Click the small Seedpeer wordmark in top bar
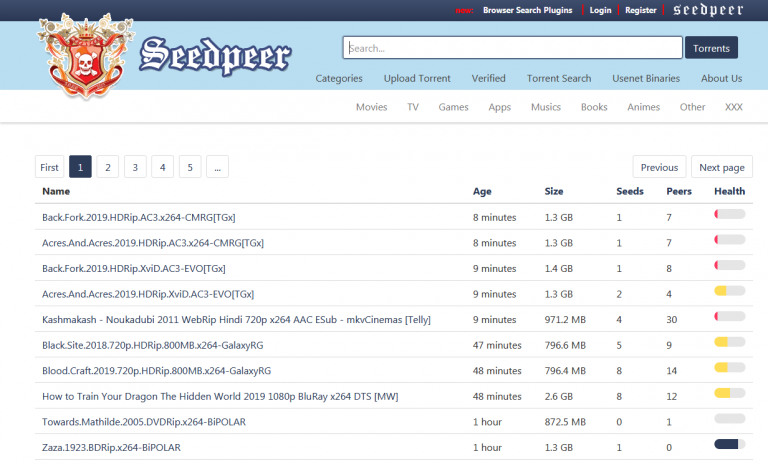 707,10
